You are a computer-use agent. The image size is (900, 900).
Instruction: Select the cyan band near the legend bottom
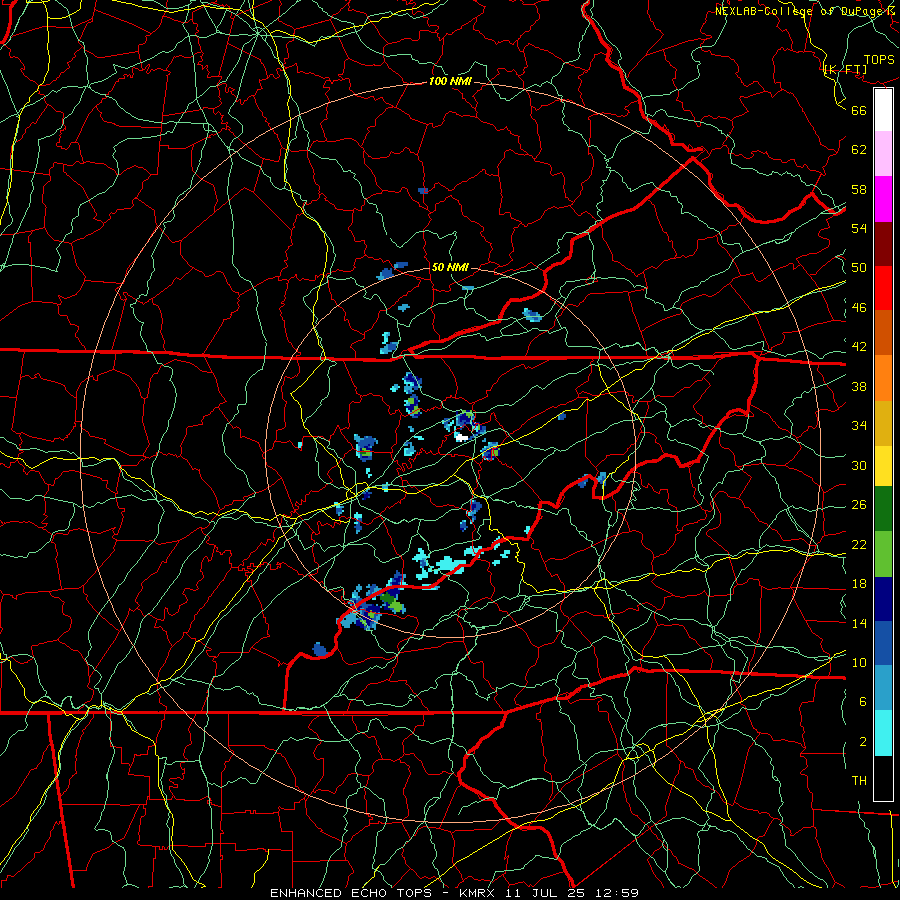point(883,733)
